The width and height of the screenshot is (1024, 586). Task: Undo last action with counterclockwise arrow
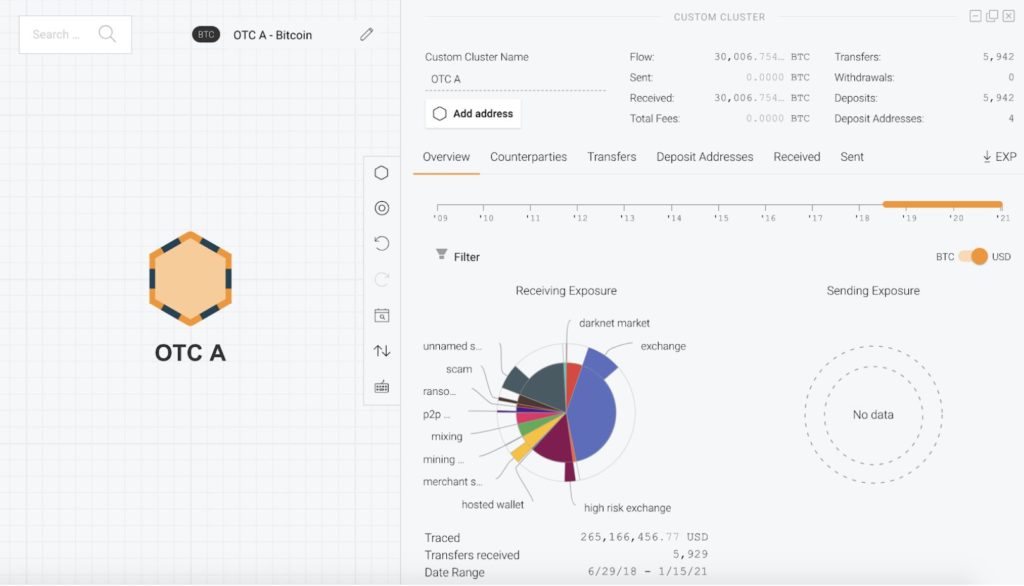coord(381,243)
